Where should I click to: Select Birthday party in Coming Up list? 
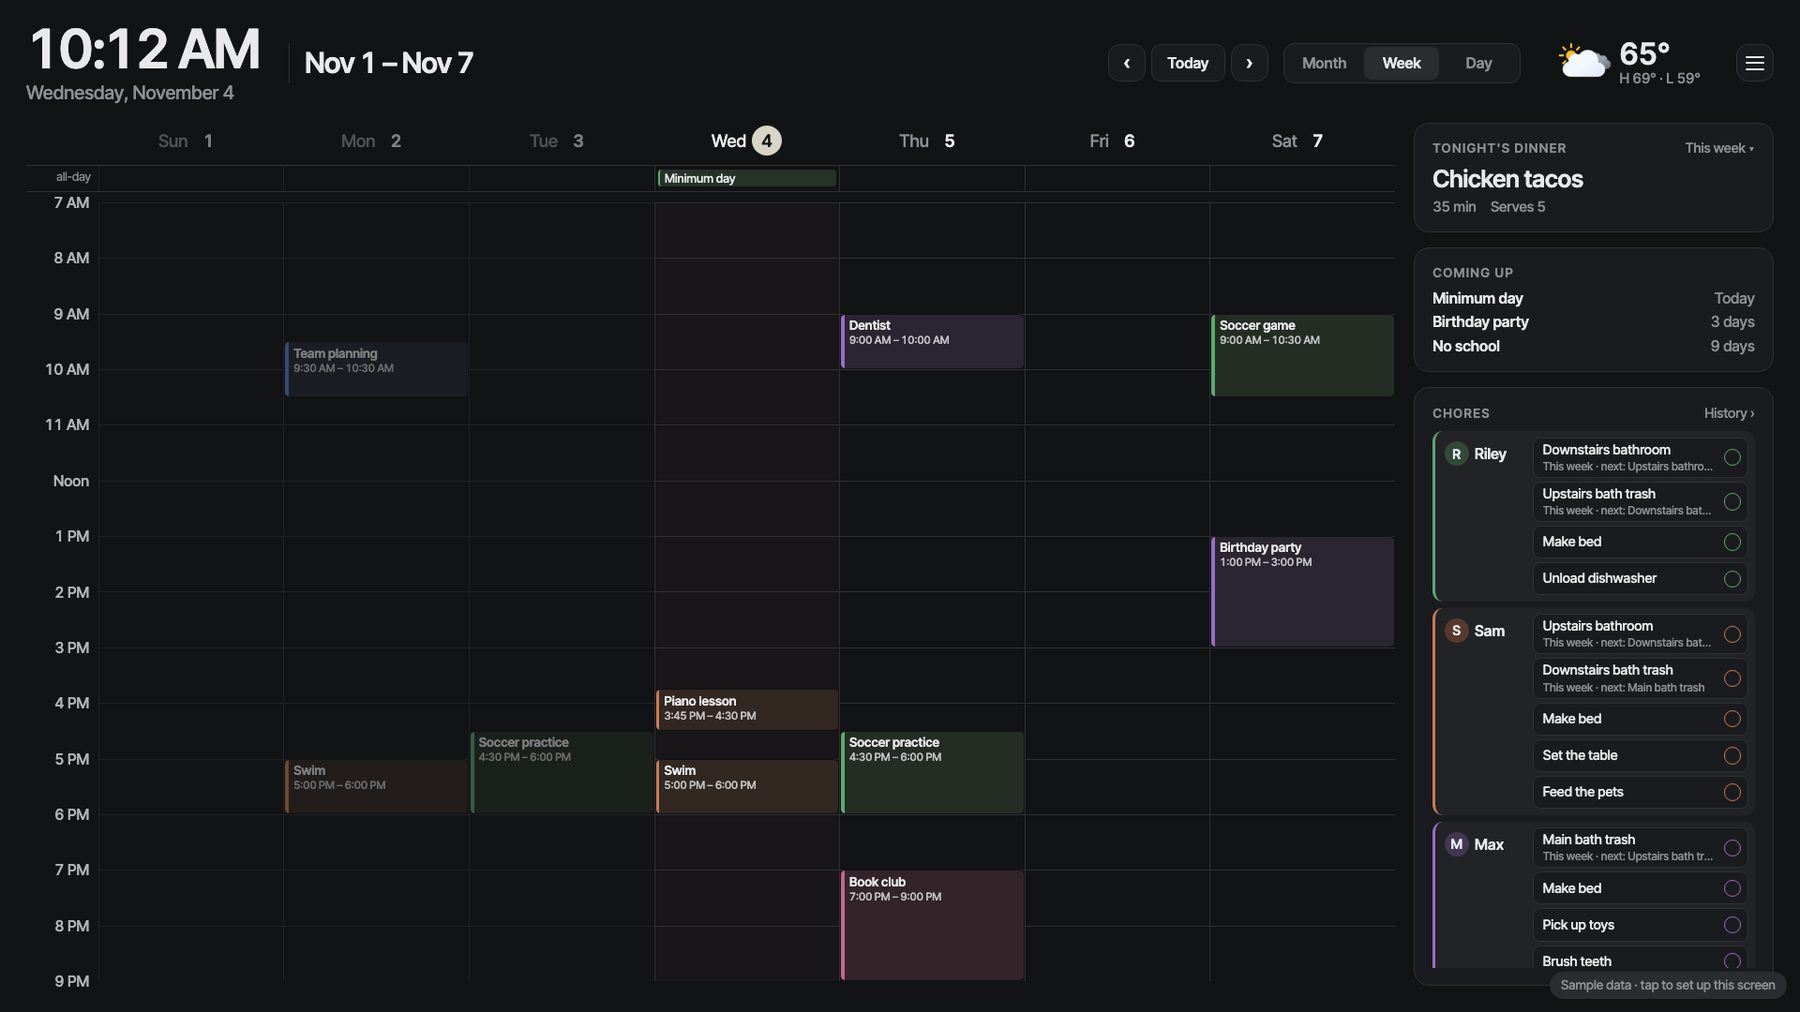1593,322
